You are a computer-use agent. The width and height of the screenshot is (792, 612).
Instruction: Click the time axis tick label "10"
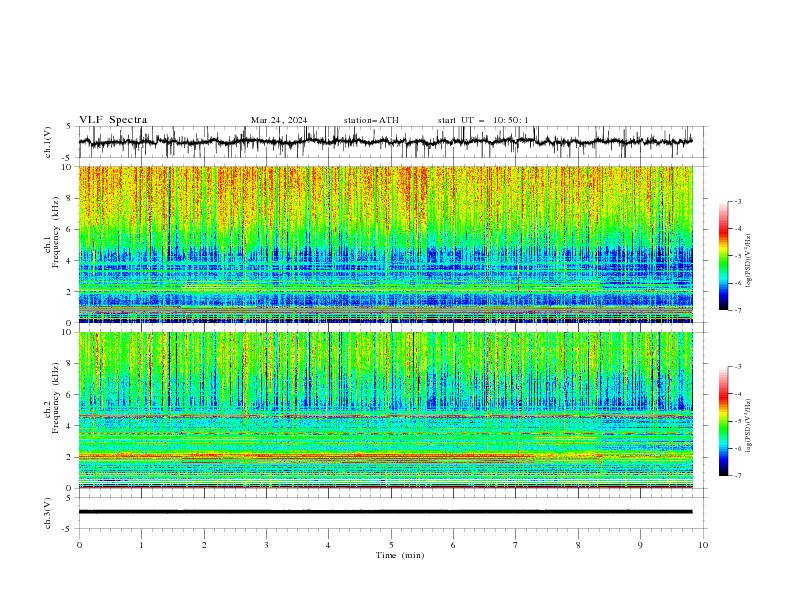[x=703, y=545]
